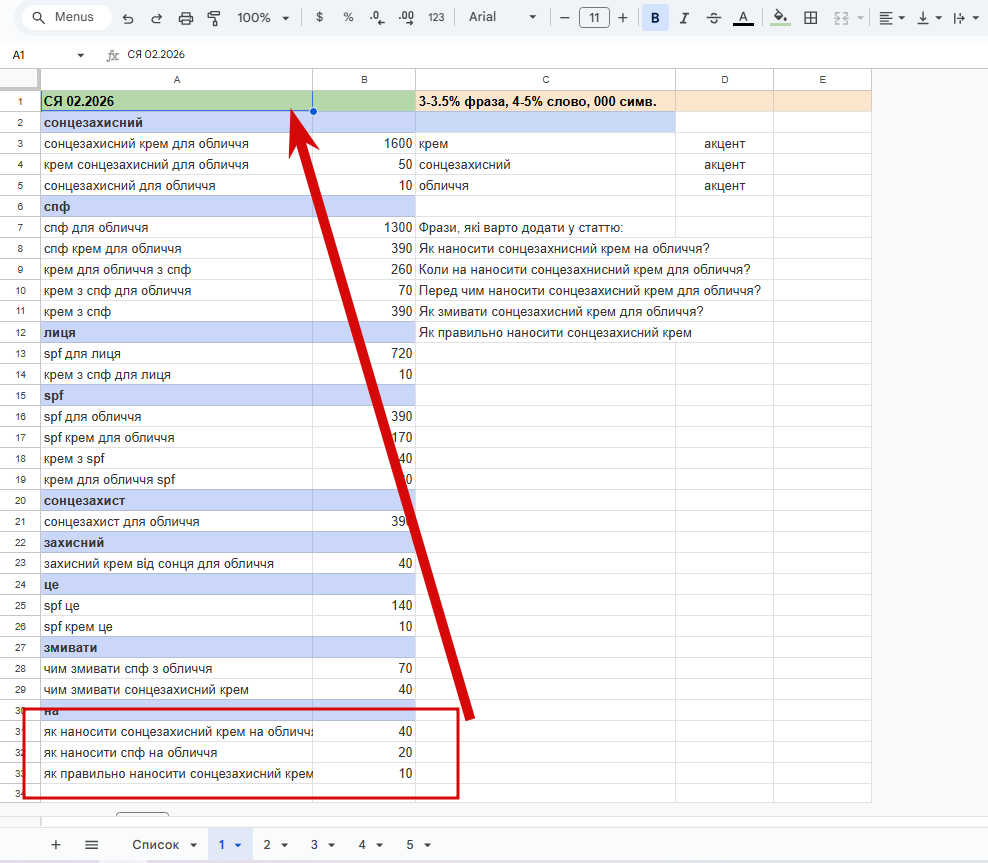Select cell Фрази, які варто додати у статтю:
This screenshot has width=988, height=863.
coord(546,227)
